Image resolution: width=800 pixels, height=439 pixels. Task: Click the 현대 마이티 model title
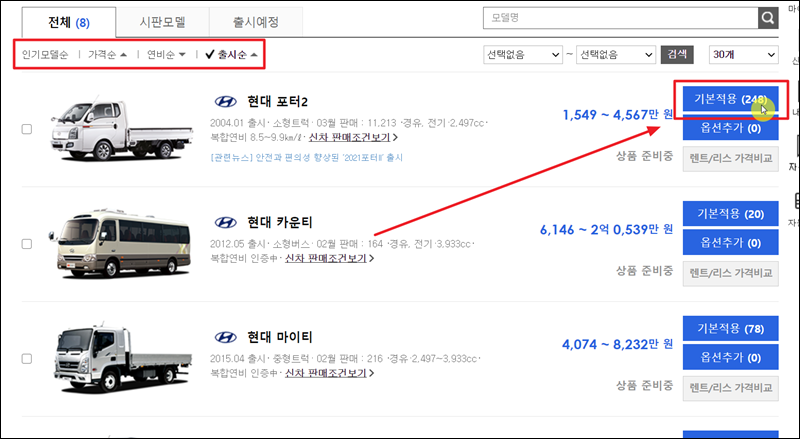click(280, 337)
